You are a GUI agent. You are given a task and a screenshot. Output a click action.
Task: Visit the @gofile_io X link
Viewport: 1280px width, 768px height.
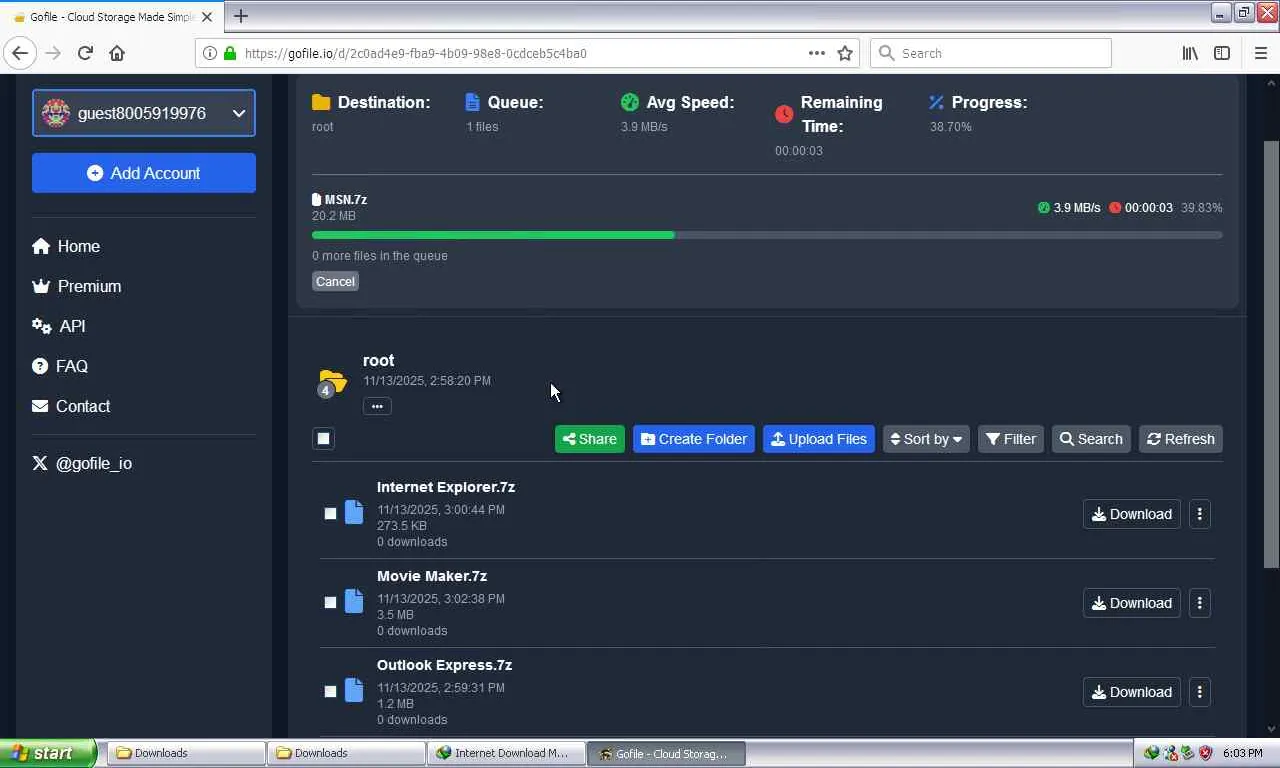point(82,463)
